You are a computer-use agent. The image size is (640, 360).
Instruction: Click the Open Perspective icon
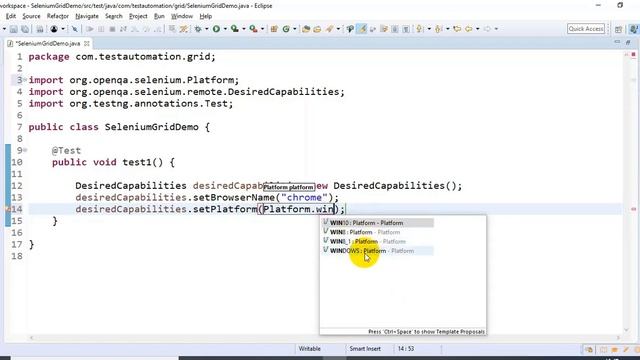tap(618, 29)
